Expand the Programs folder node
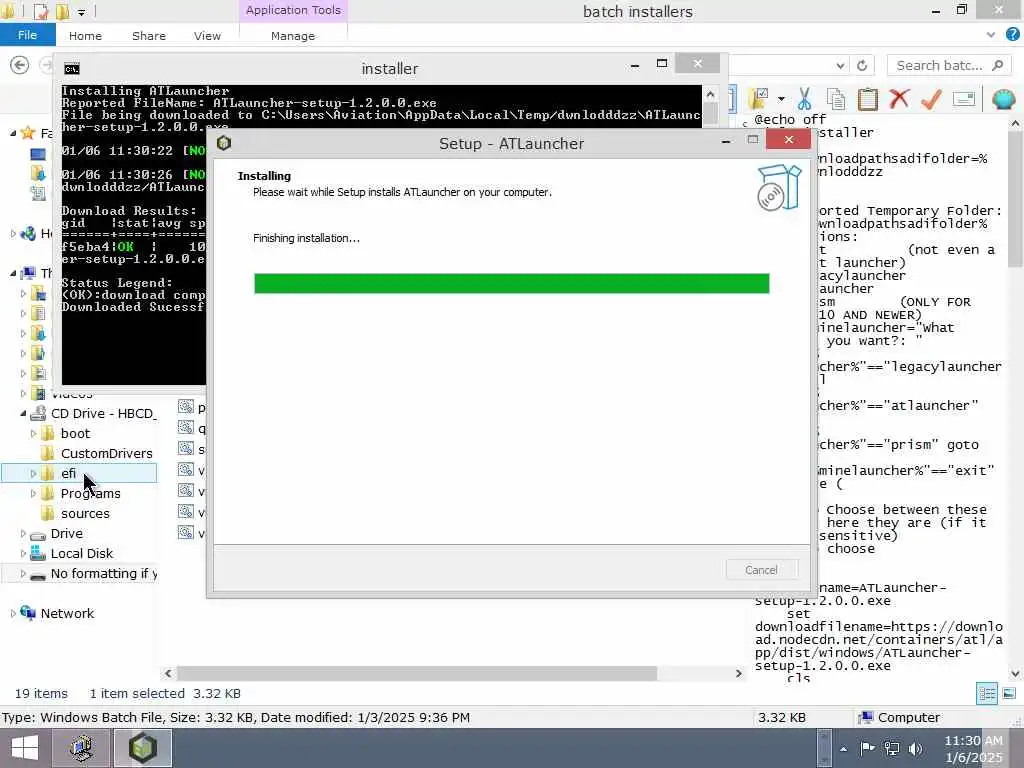 coord(33,494)
